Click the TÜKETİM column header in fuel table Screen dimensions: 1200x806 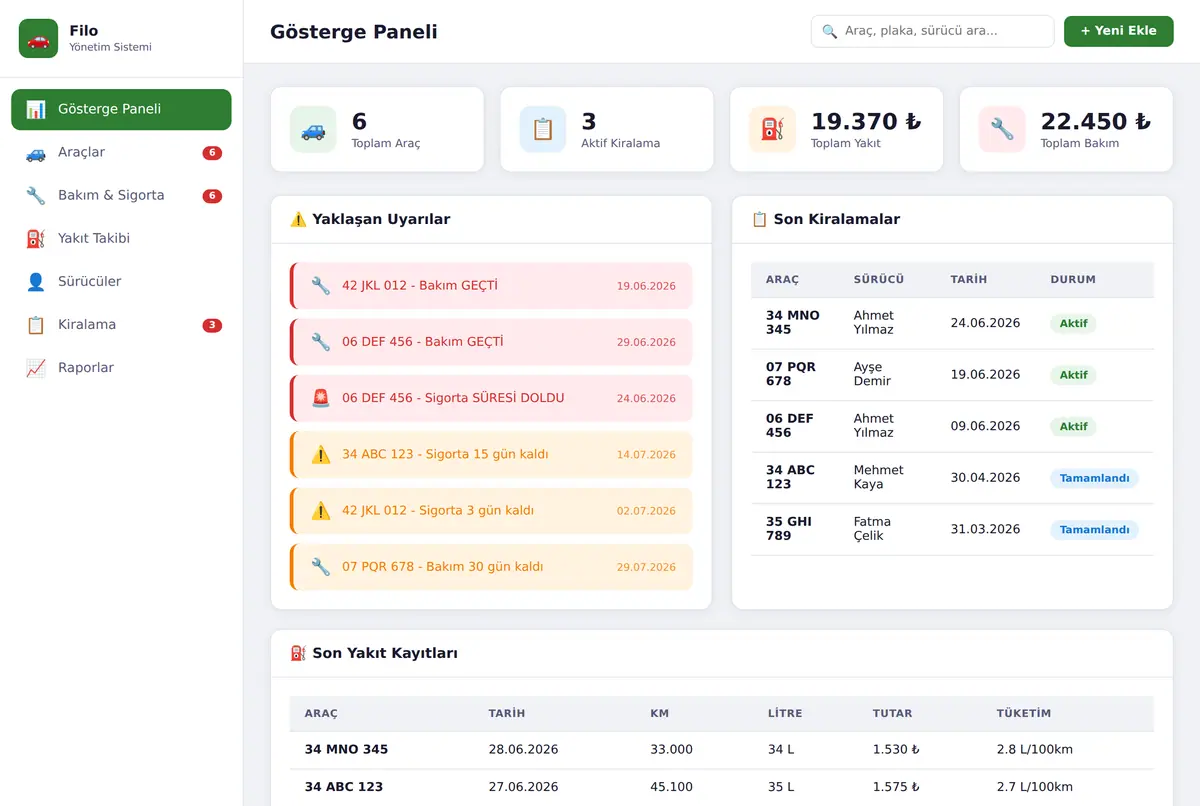pyautogui.click(x=1024, y=714)
